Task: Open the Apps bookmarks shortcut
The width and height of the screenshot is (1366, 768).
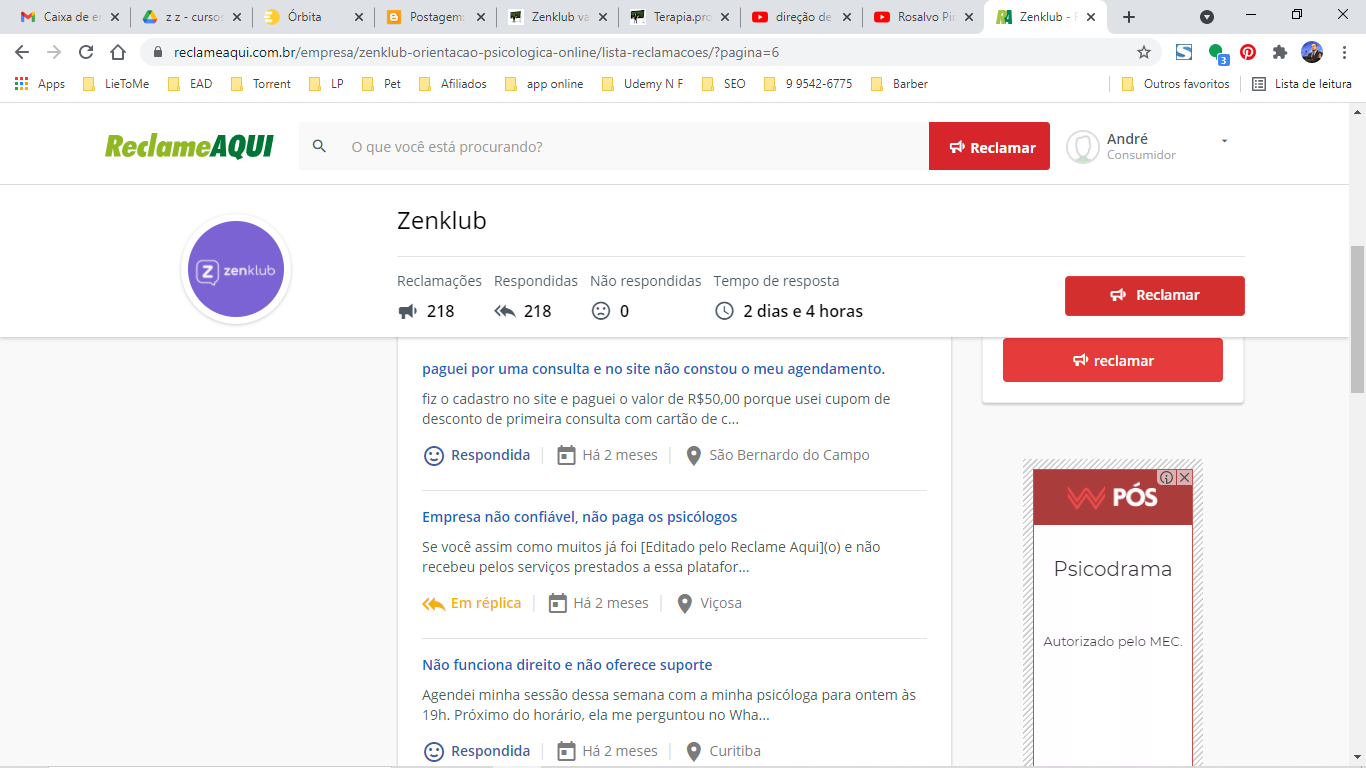Action: tap(40, 84)
